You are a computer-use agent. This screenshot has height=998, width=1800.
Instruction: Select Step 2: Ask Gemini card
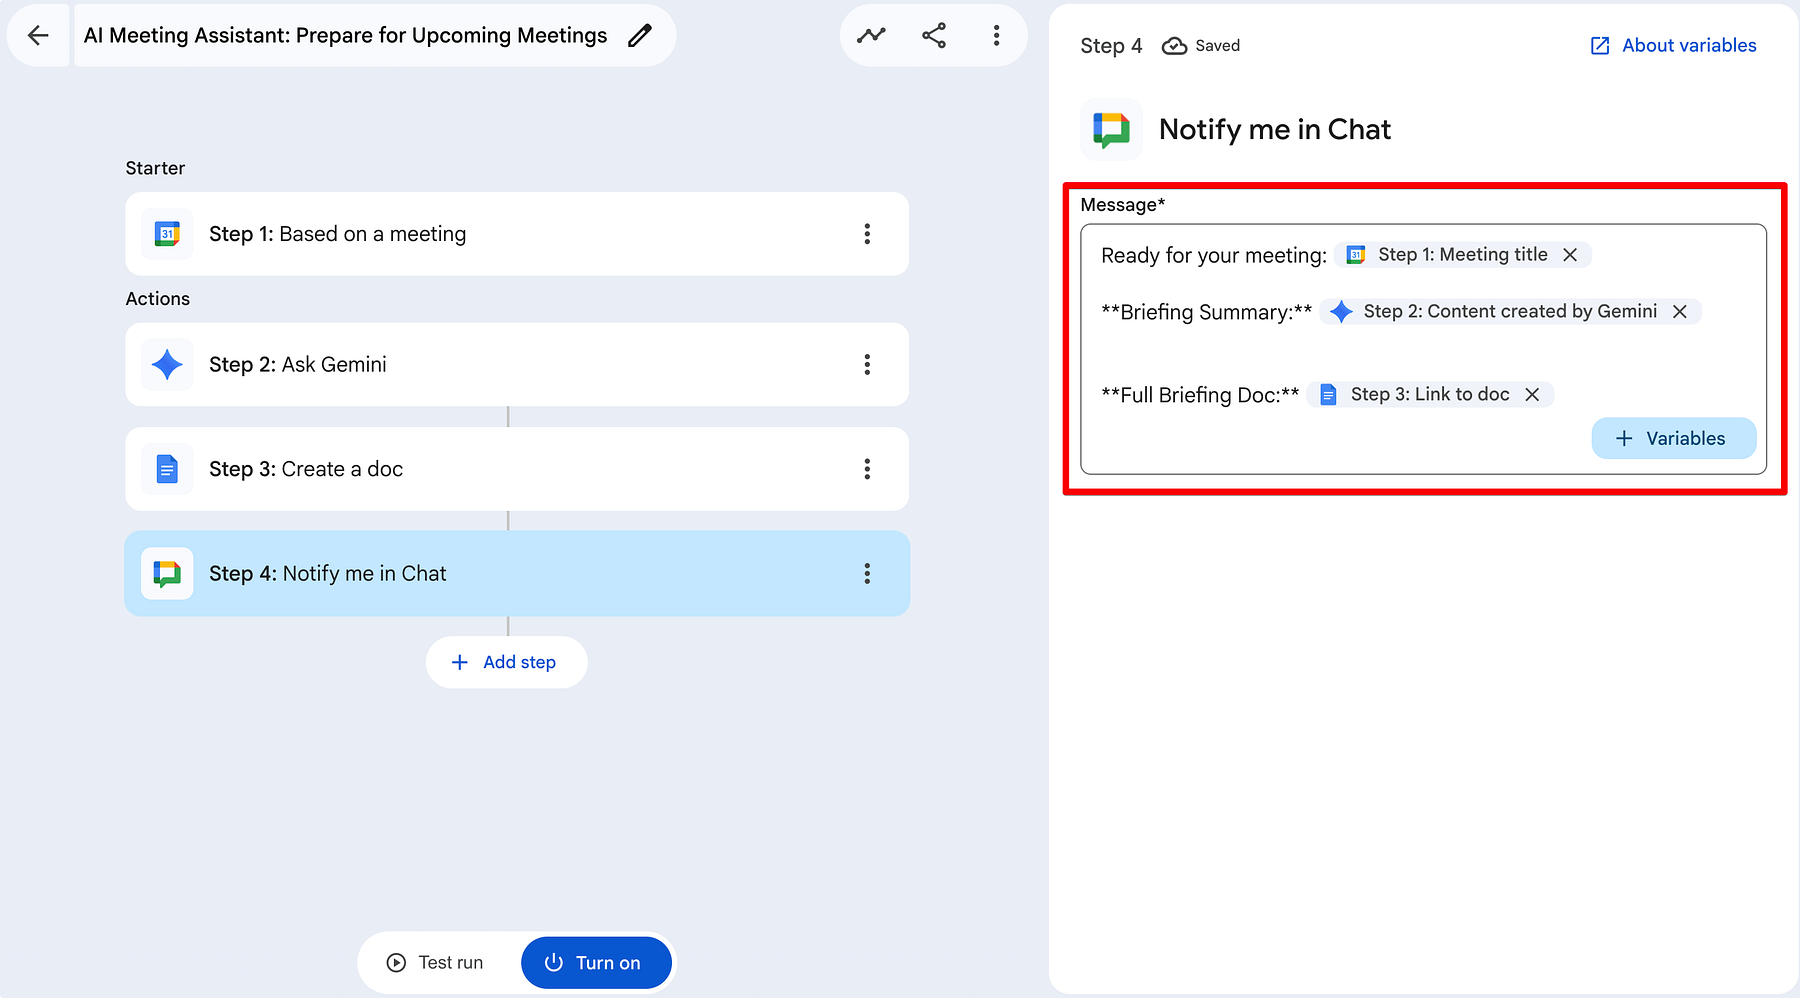click(517, 364)
